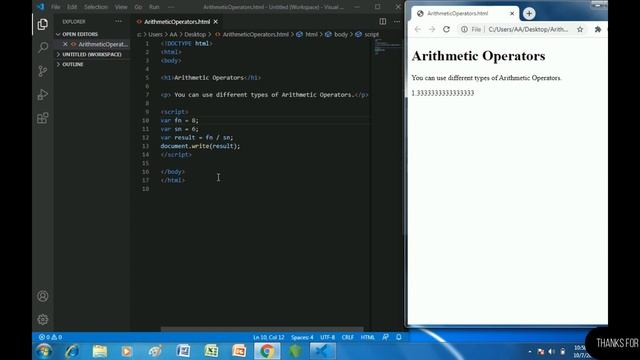The width and height of the screenshot is (640, 360).
Task: Open the Run menu
Action: (x=154, y=7)
